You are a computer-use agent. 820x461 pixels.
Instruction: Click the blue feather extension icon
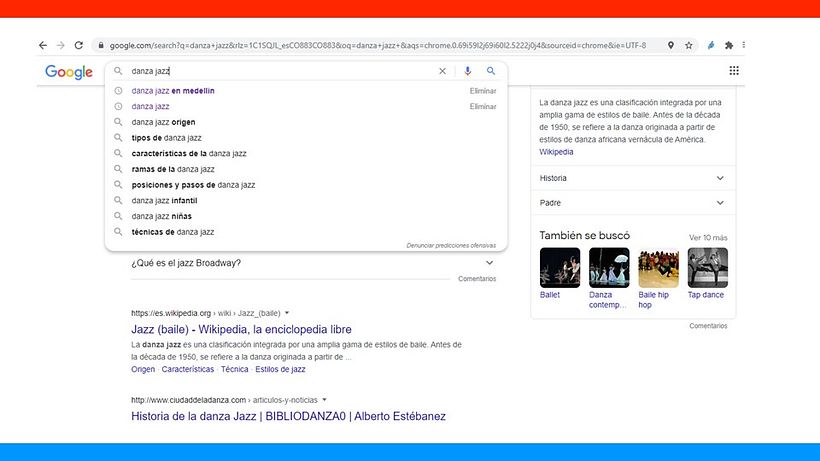point(711,45)
